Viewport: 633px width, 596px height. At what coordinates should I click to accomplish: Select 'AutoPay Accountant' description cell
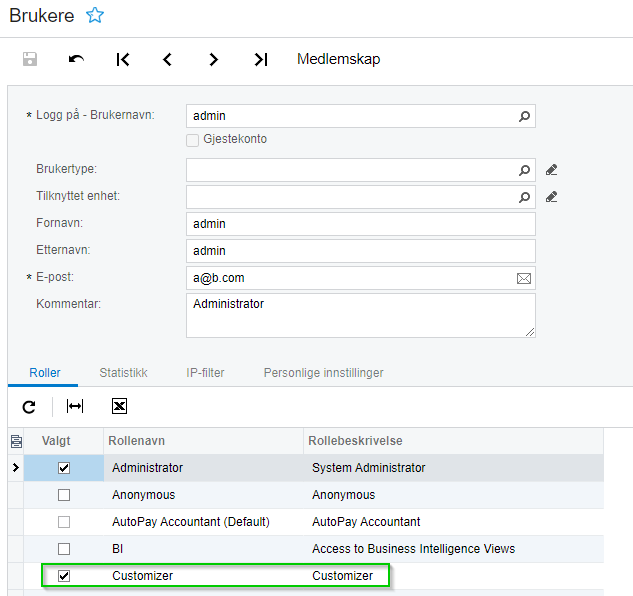(x=454, y=522)
